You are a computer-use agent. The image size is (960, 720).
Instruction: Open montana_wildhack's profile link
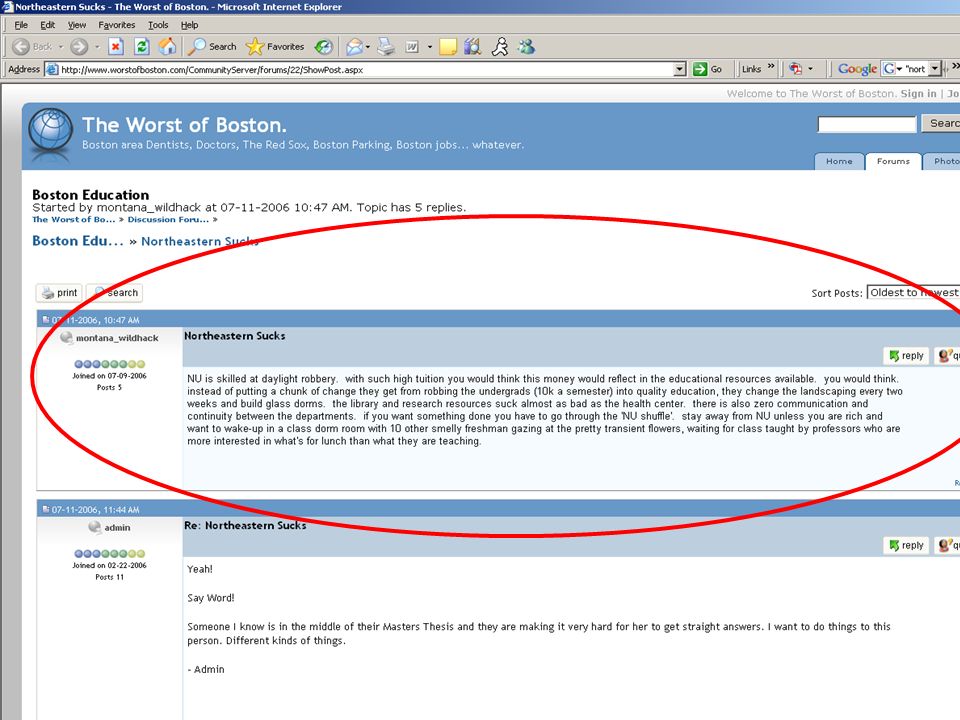(117, 338)
